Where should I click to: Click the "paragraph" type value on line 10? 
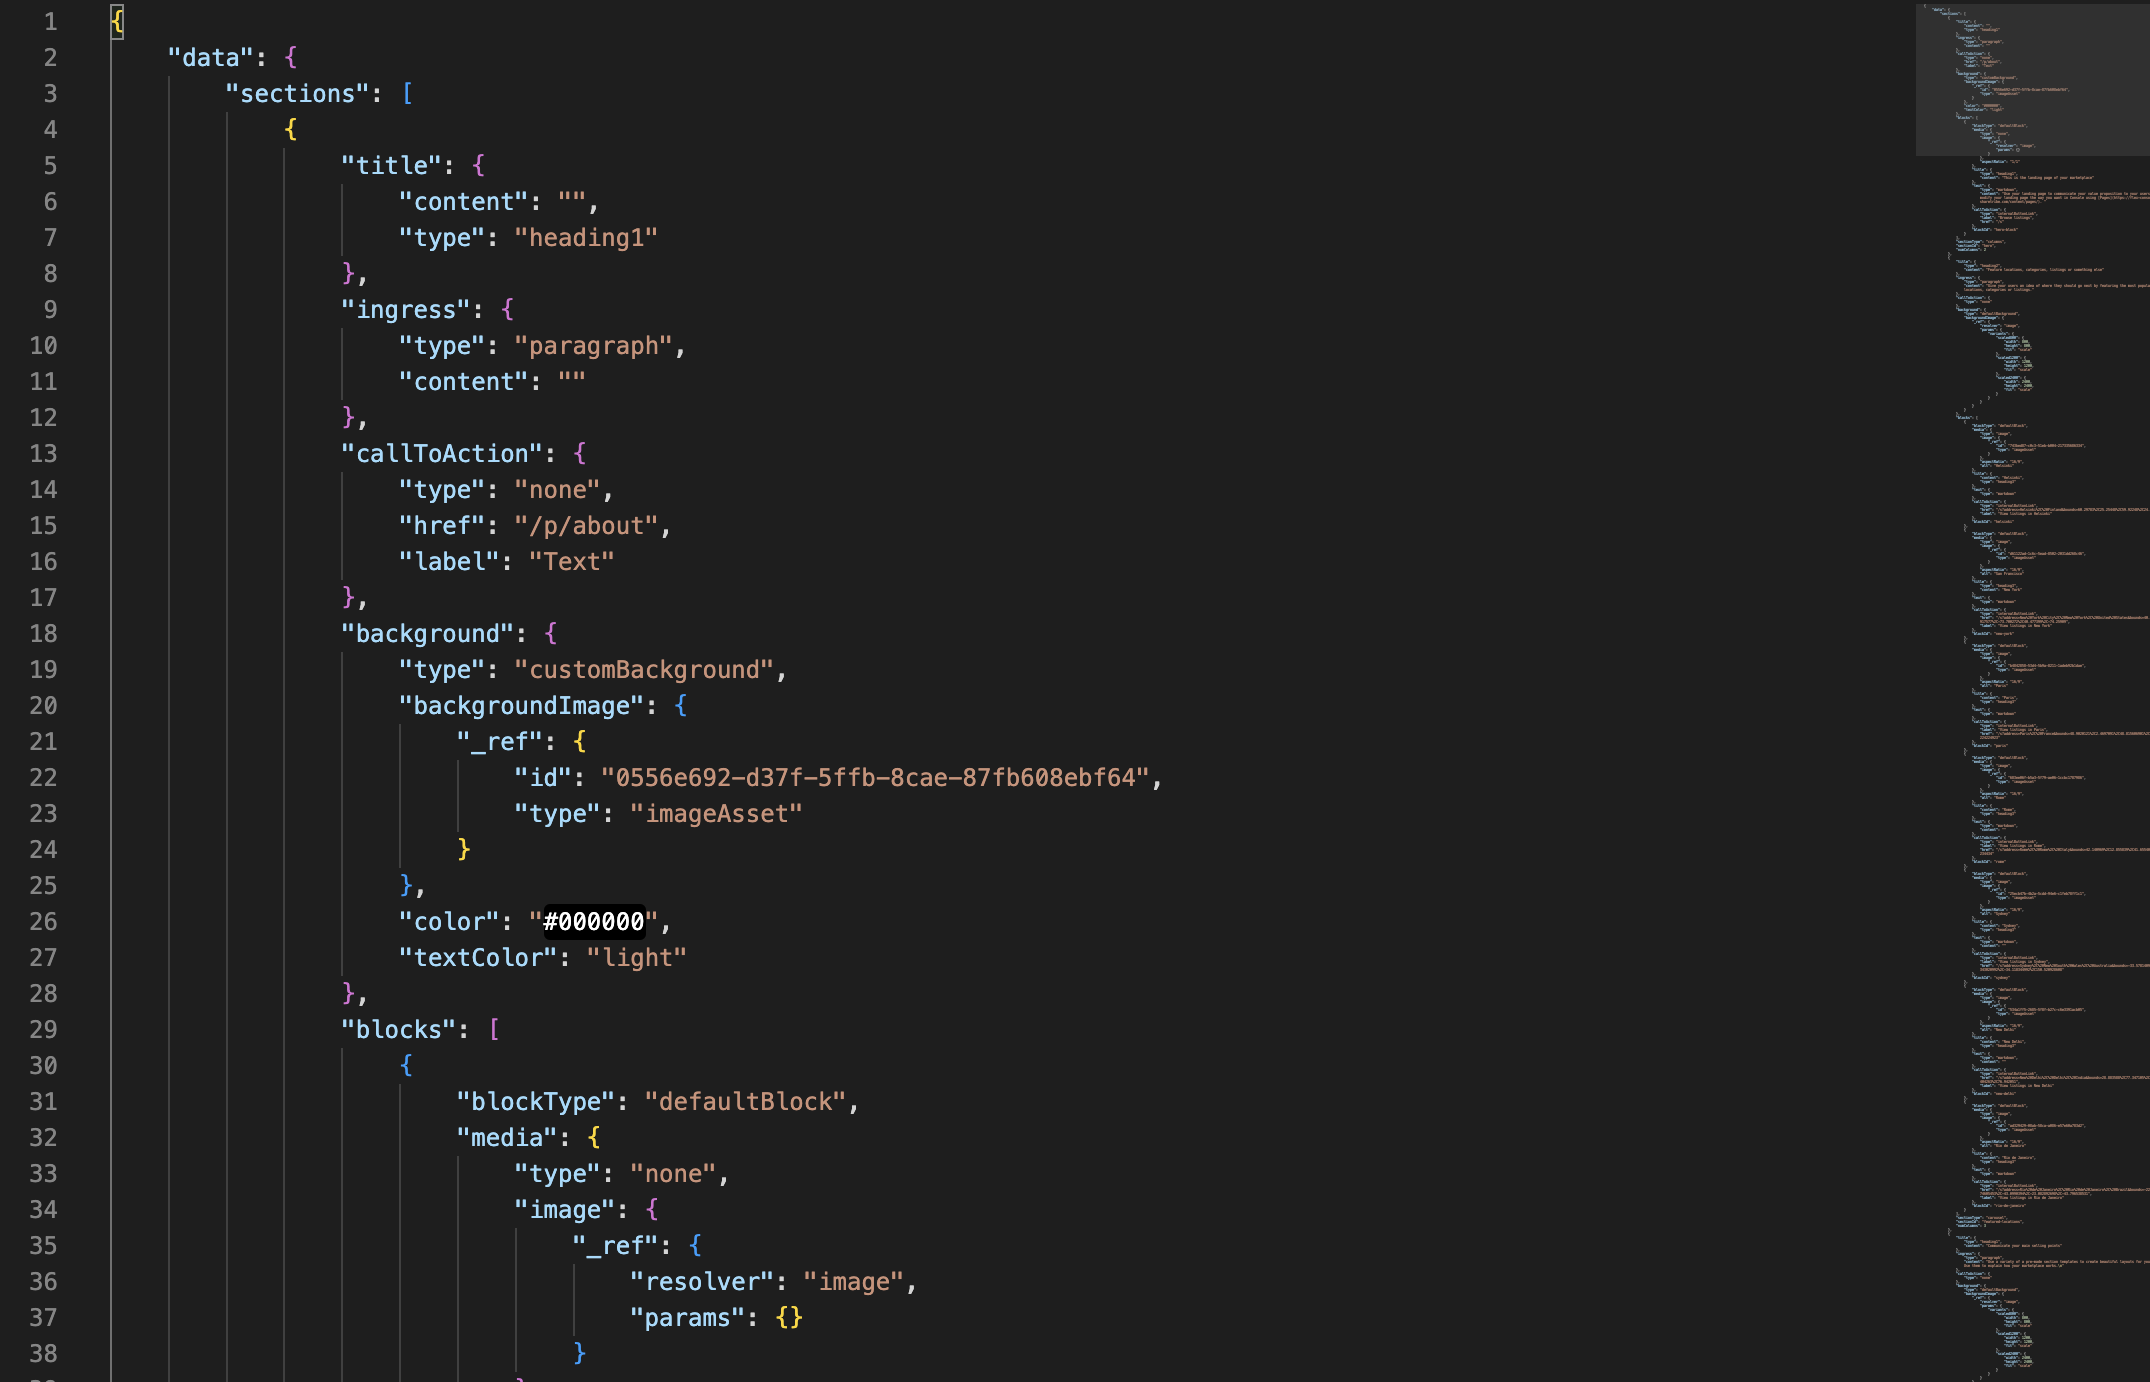[x=597, y=345]
